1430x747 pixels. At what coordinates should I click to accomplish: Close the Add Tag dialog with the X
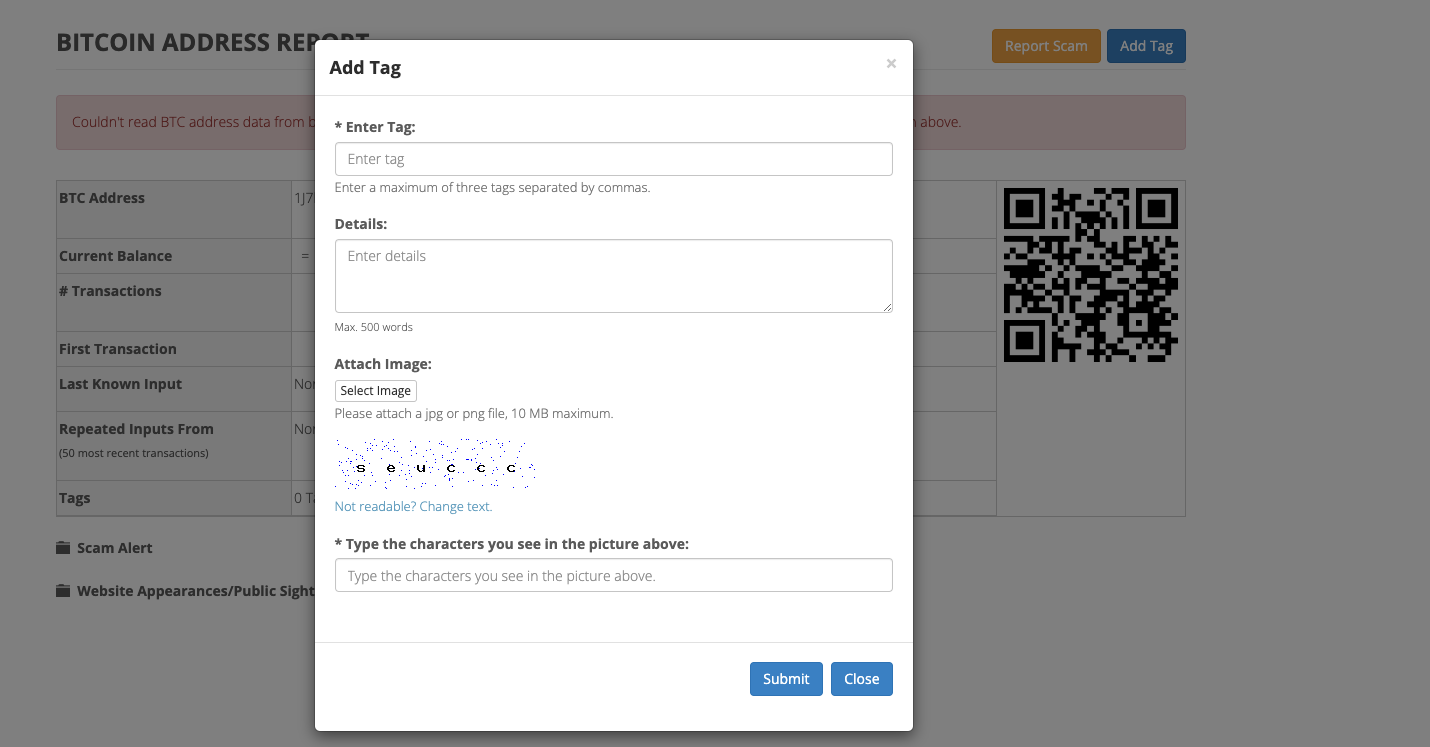891,64
